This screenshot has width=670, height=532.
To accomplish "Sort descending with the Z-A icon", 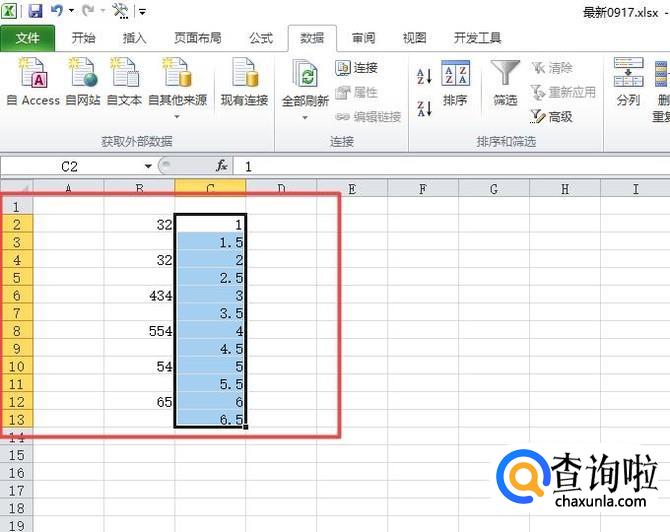I will point(424,107).
